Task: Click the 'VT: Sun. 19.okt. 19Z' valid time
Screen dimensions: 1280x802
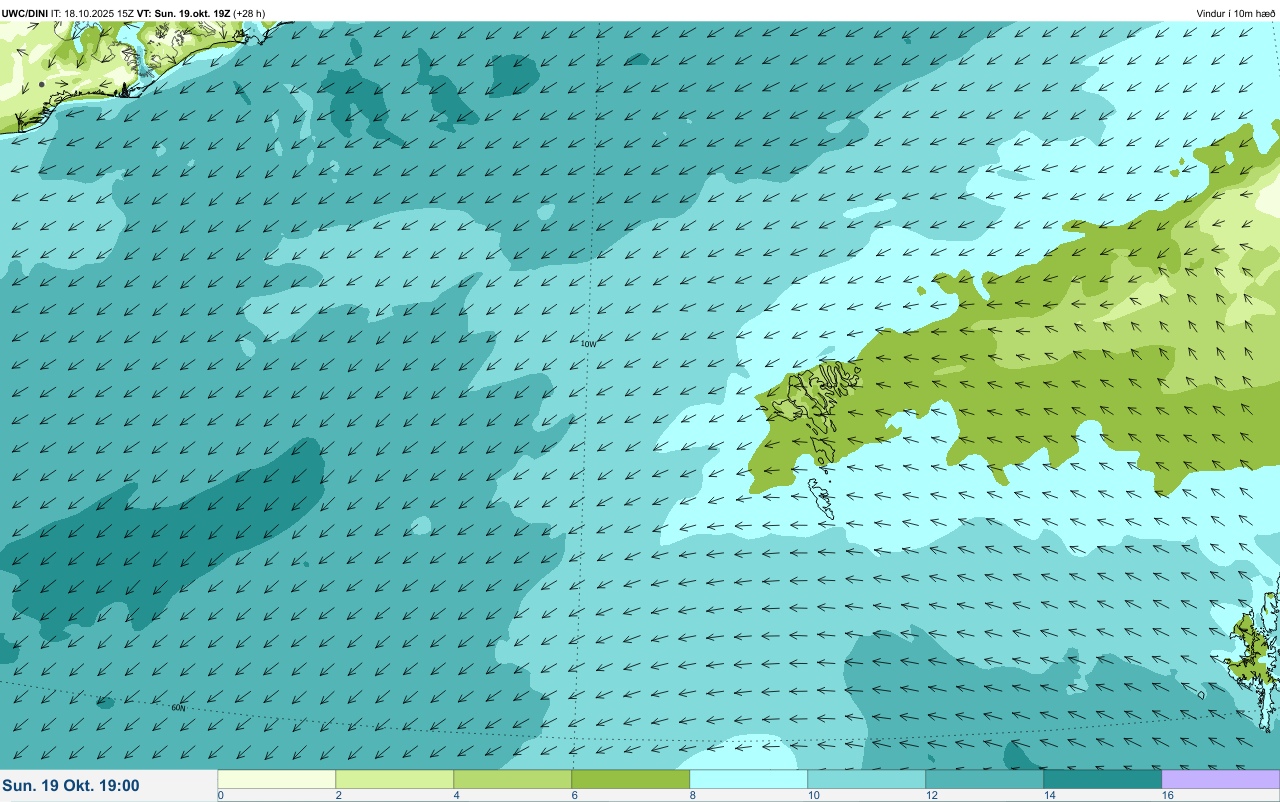Action: pyautogui.click(x=183, y=13)
